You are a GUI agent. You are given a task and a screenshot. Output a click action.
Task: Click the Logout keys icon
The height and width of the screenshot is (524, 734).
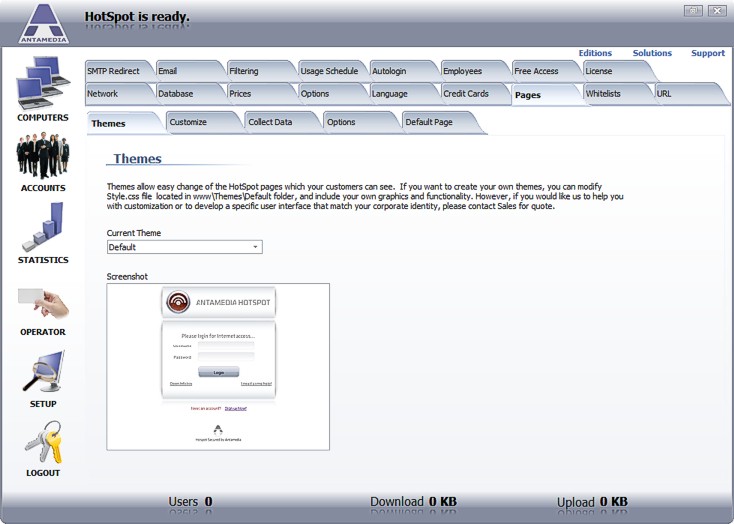point(43,442)
